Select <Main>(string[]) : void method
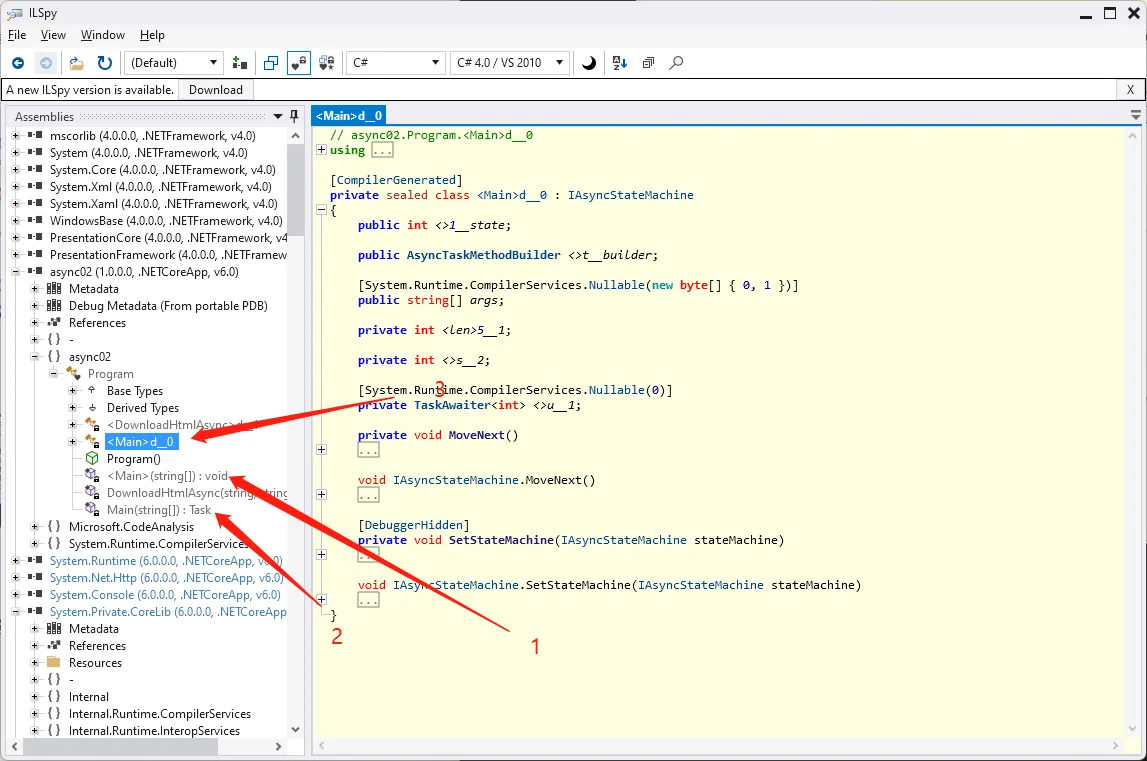This screenshot has width=1147, height=761. pos(168,476)
